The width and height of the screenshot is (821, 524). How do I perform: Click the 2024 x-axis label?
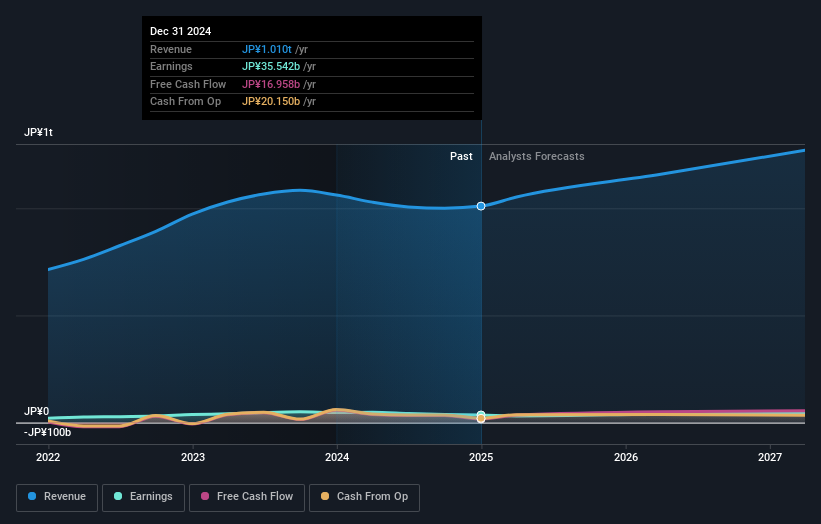pyautogui.click(x=337, y=457)
